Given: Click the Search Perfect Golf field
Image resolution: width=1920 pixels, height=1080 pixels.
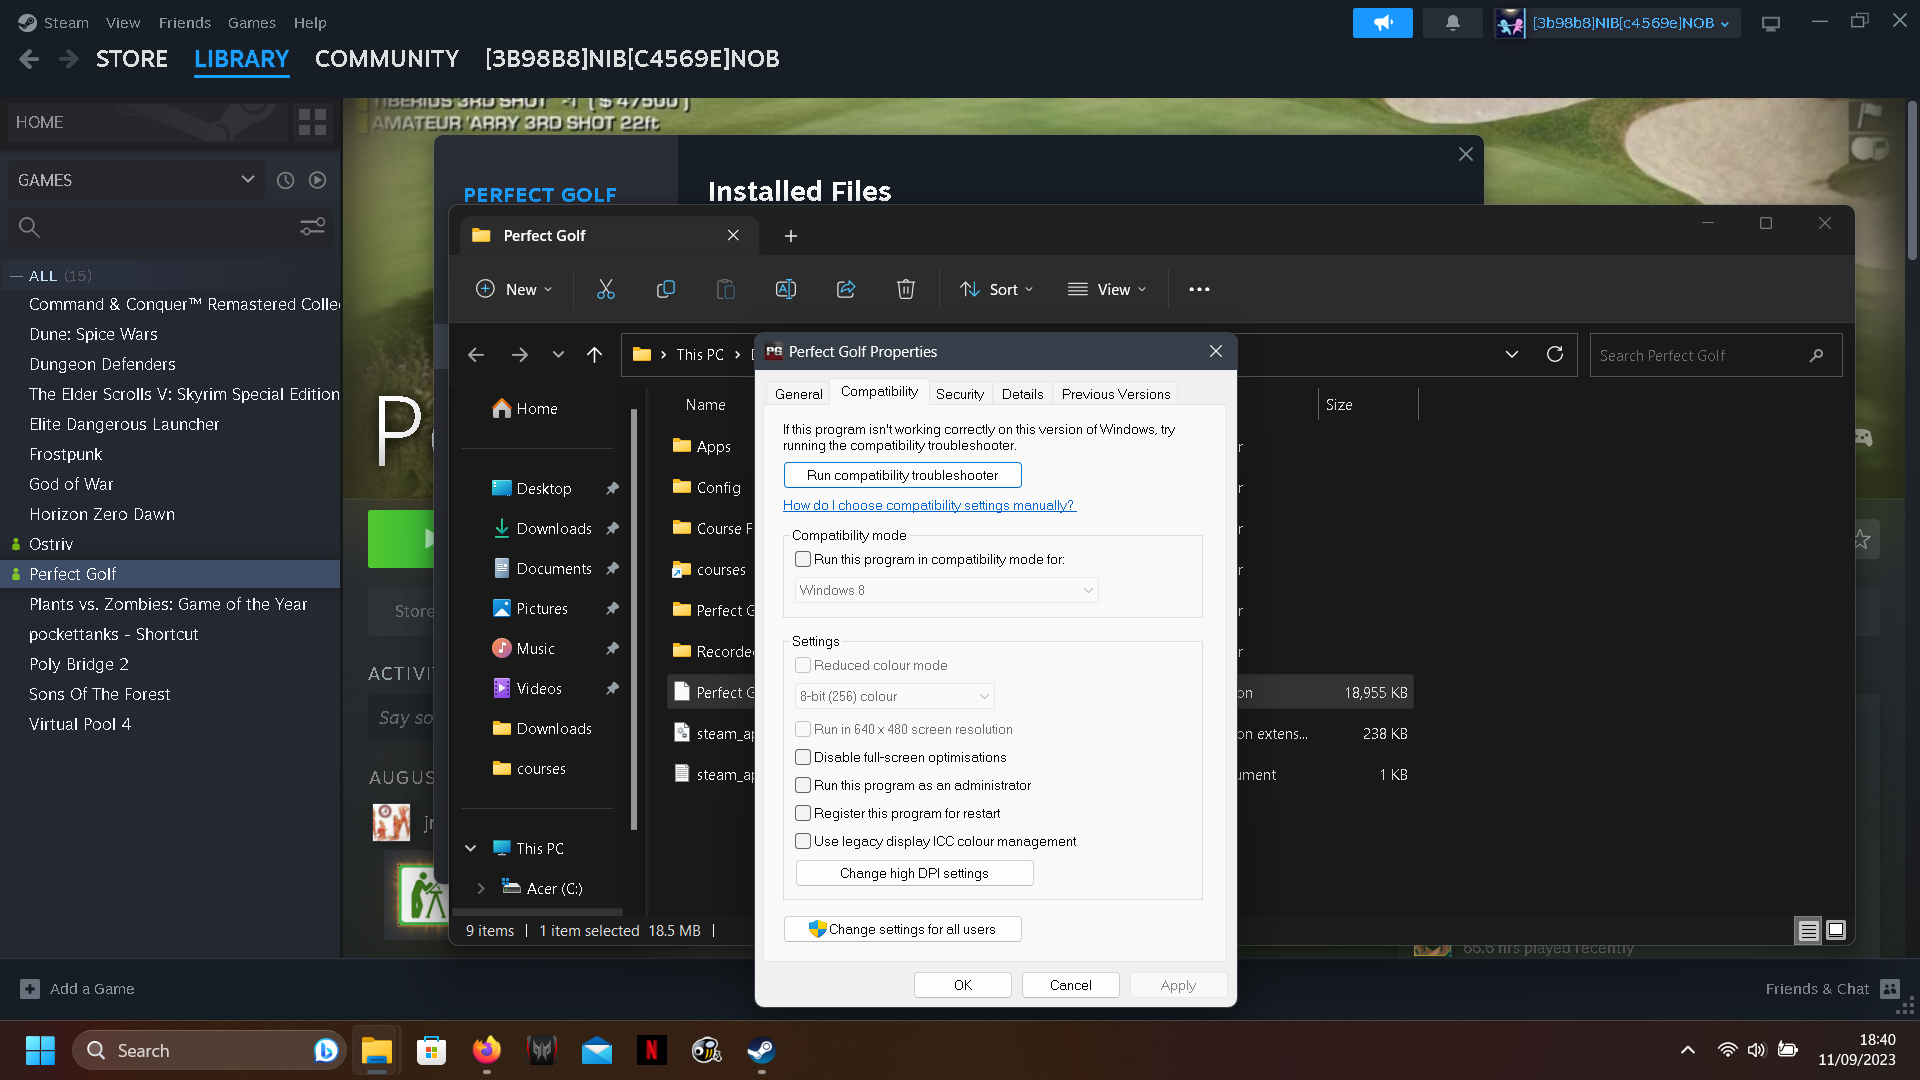Looking at the screenshot, I should pos(1700,355).
